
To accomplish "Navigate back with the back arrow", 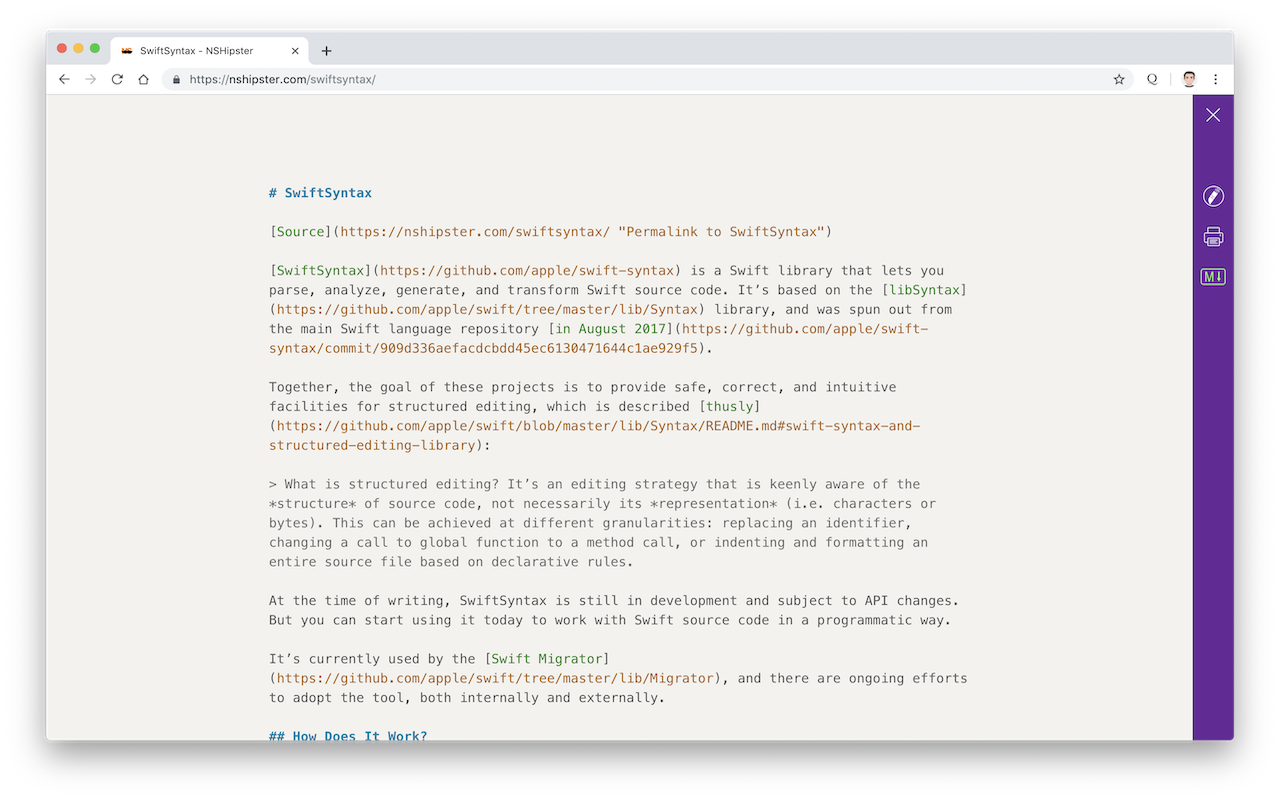I will [64, 78].
